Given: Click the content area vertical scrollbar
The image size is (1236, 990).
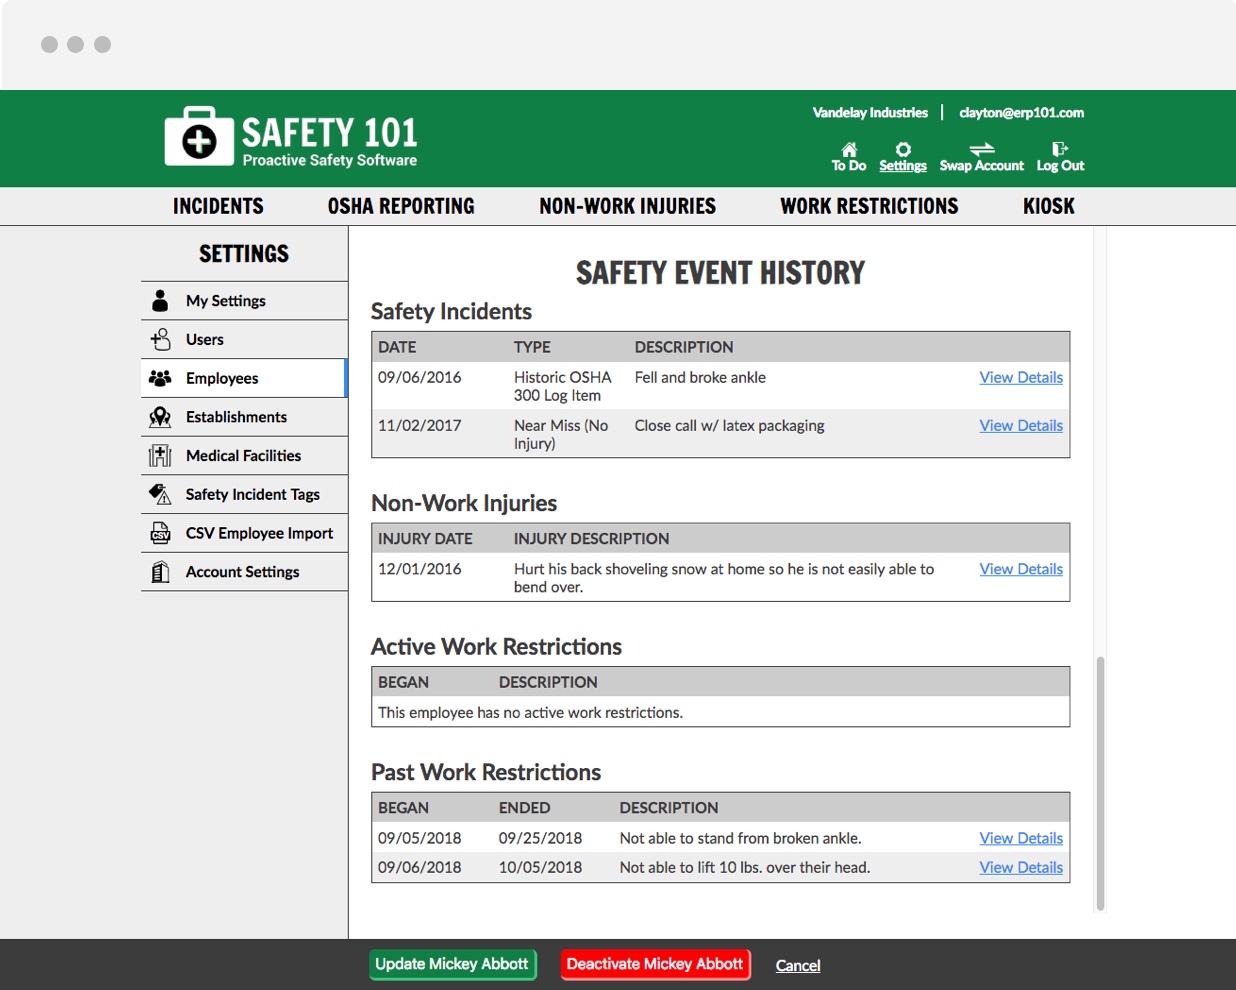Looking at the screenshot, I should pyautogui.click(x=1100, y=783).
